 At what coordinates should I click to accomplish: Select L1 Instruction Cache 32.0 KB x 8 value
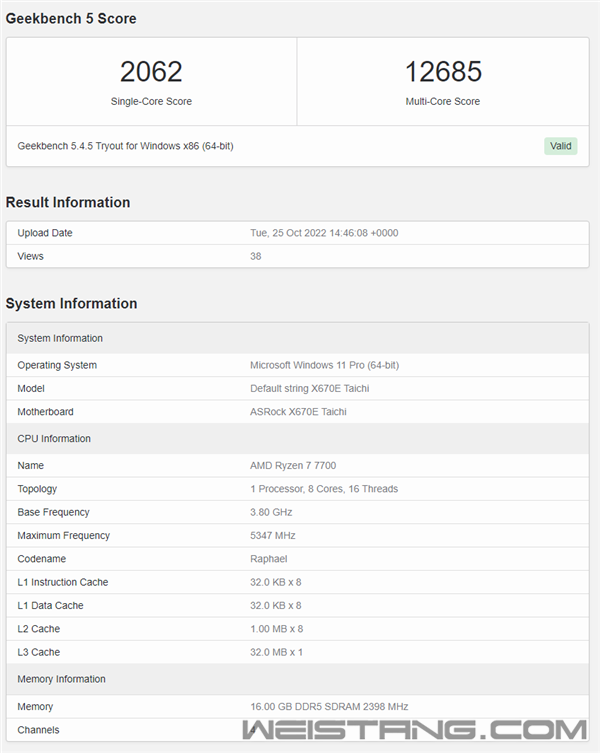click(275, 582)
